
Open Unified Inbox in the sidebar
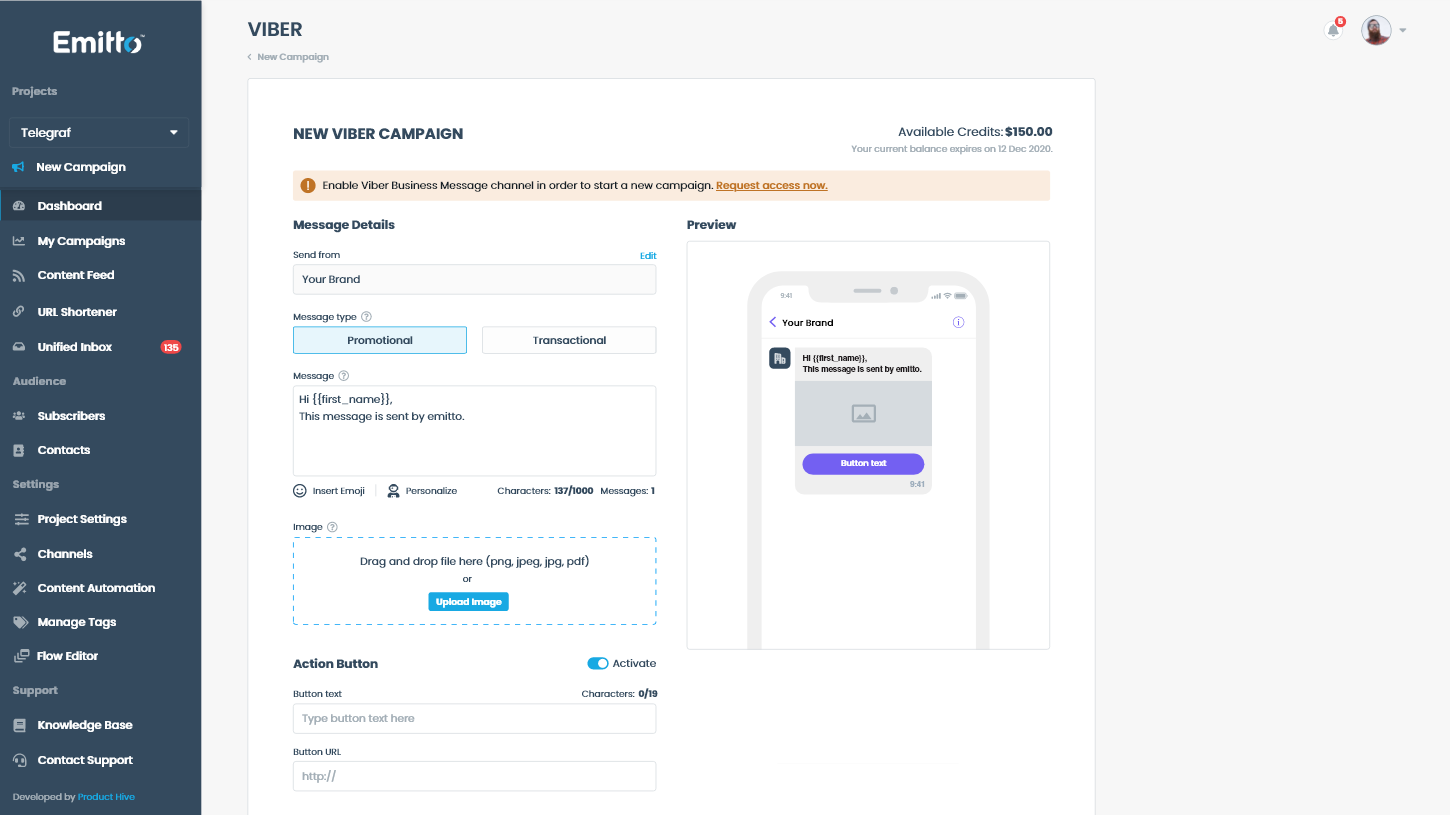point(75,347)
